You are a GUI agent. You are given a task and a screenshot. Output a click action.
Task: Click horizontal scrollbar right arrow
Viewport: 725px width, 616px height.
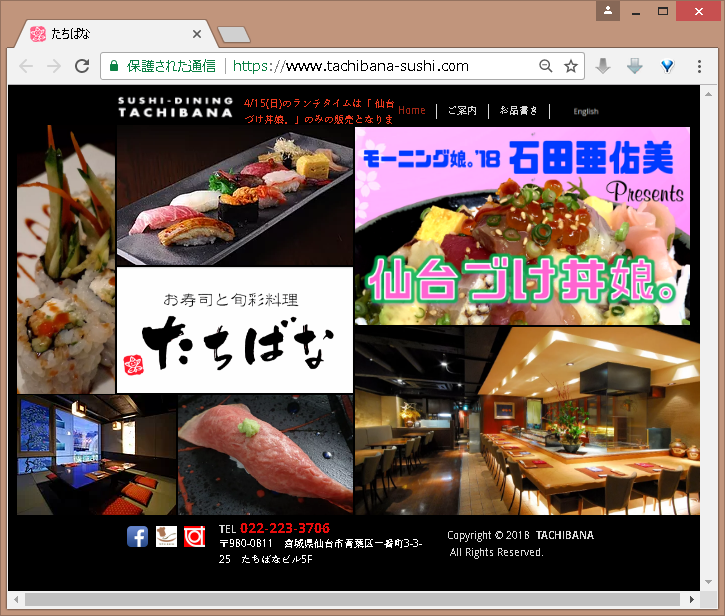(x=692, y=599)
